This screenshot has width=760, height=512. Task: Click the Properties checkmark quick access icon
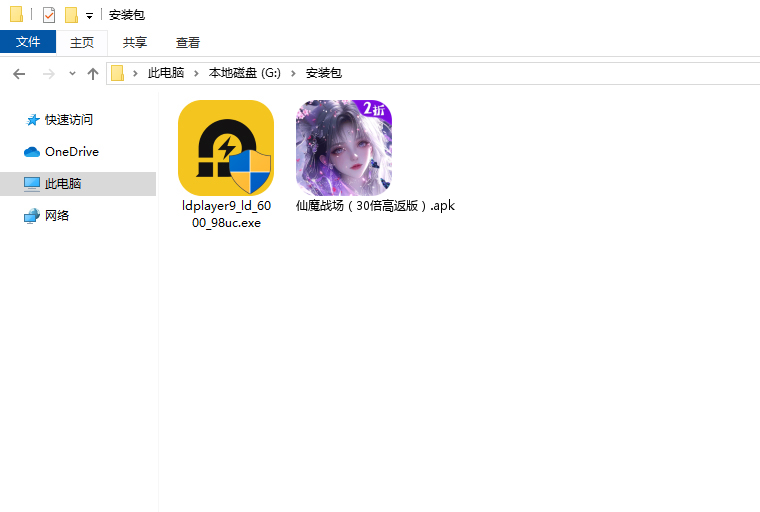[x=49, y=15]
